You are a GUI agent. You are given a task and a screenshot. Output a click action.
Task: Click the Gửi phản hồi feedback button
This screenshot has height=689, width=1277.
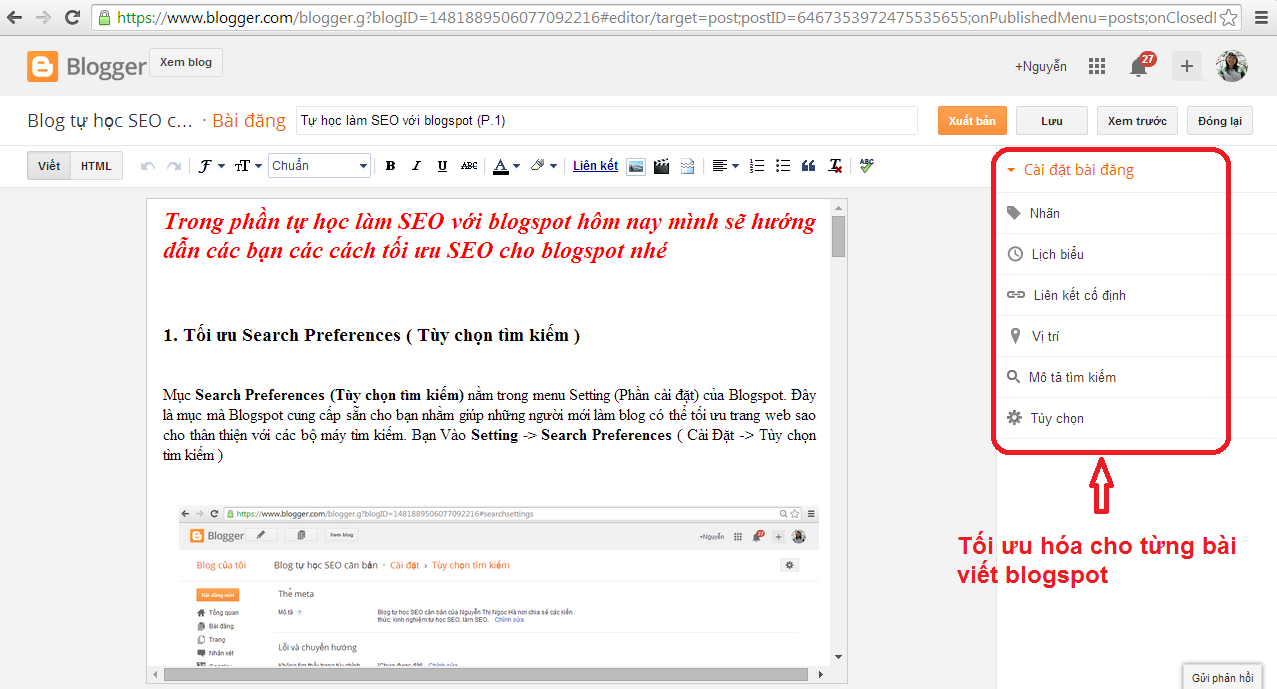point(1222,677)
